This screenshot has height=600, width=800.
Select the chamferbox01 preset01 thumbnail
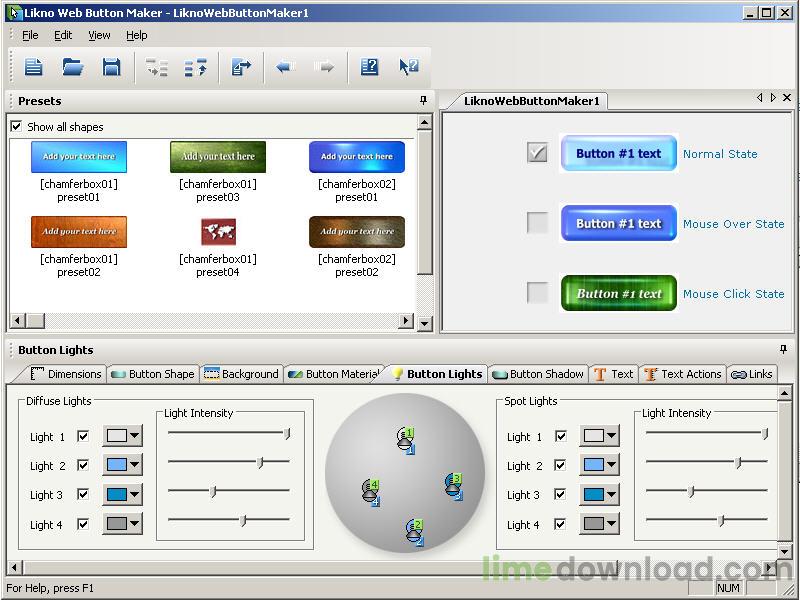point(79,156)
